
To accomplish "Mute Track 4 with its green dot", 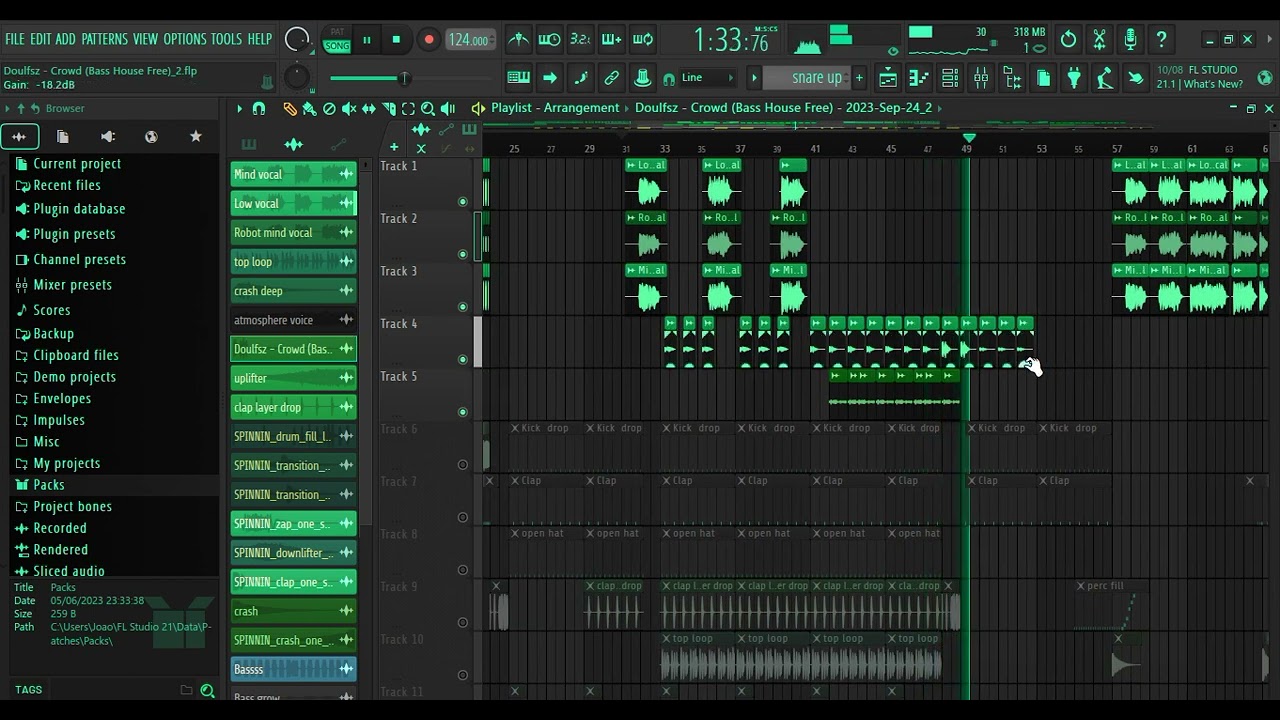I will 462,359.
